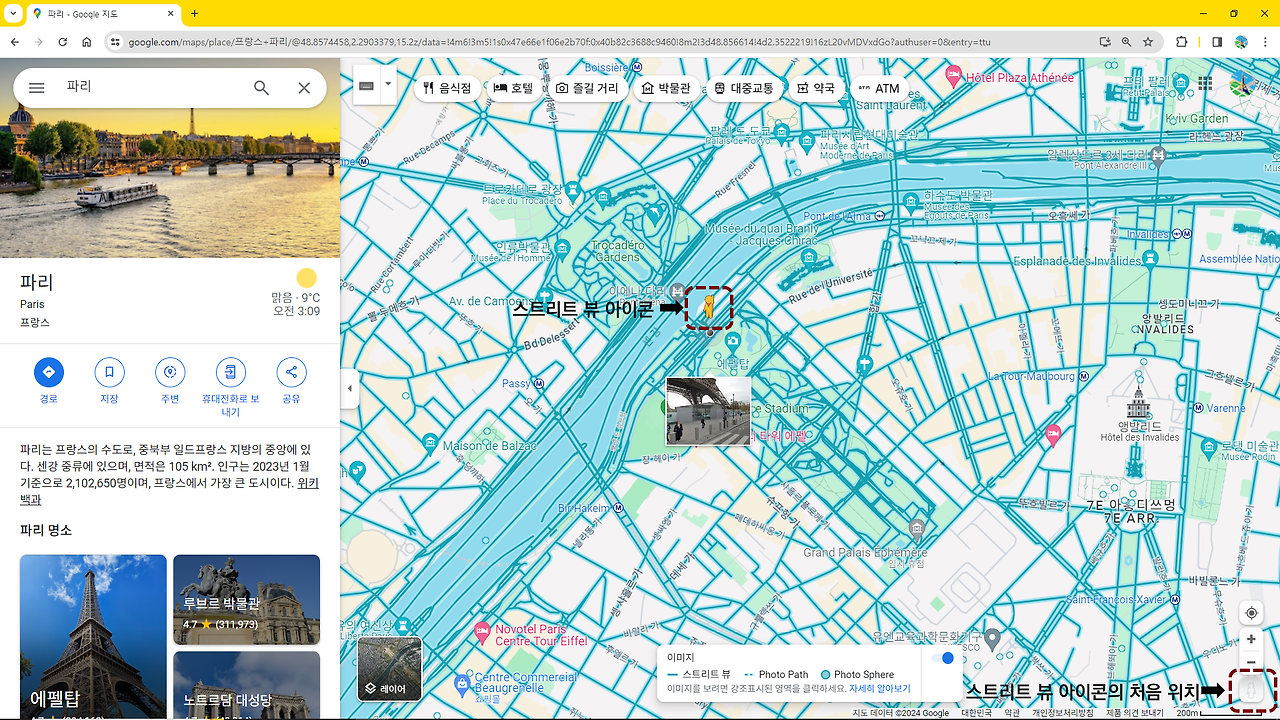Filter by 호텔 hotels chip
Screen dimensions: 1280x720
click(513, 88)
